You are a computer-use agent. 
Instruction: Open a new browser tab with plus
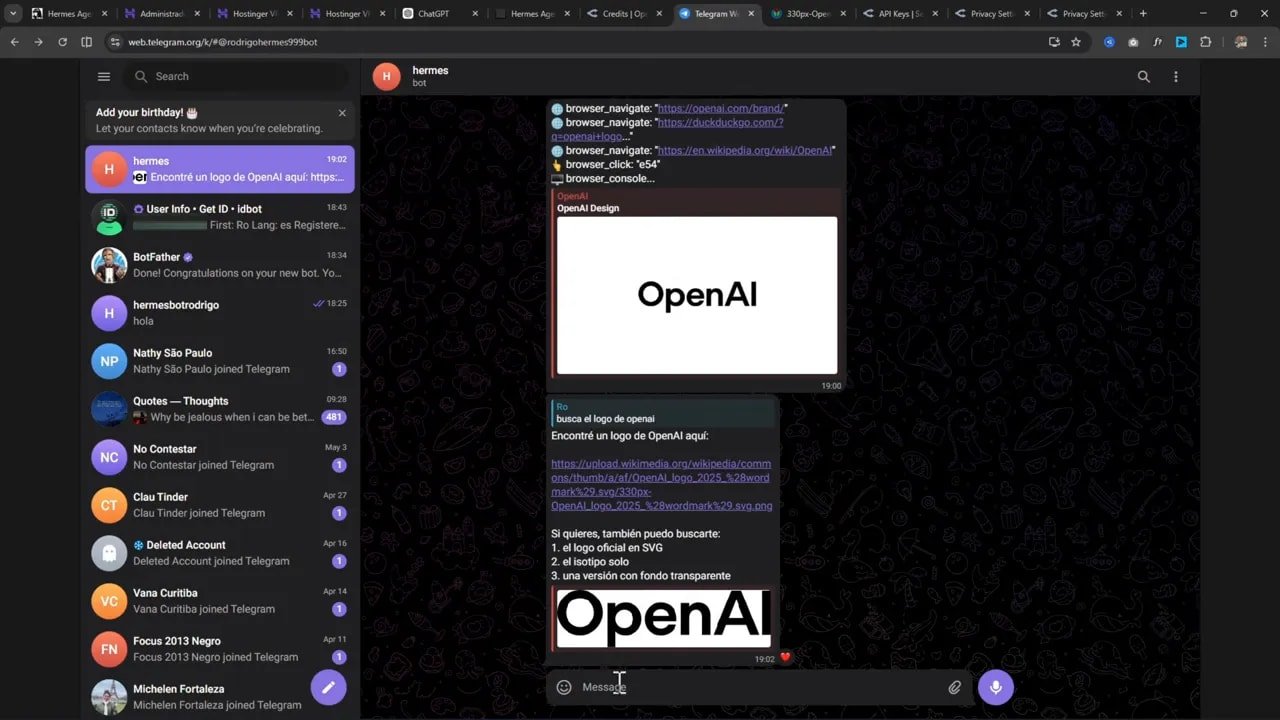(x=1143, y=14)
